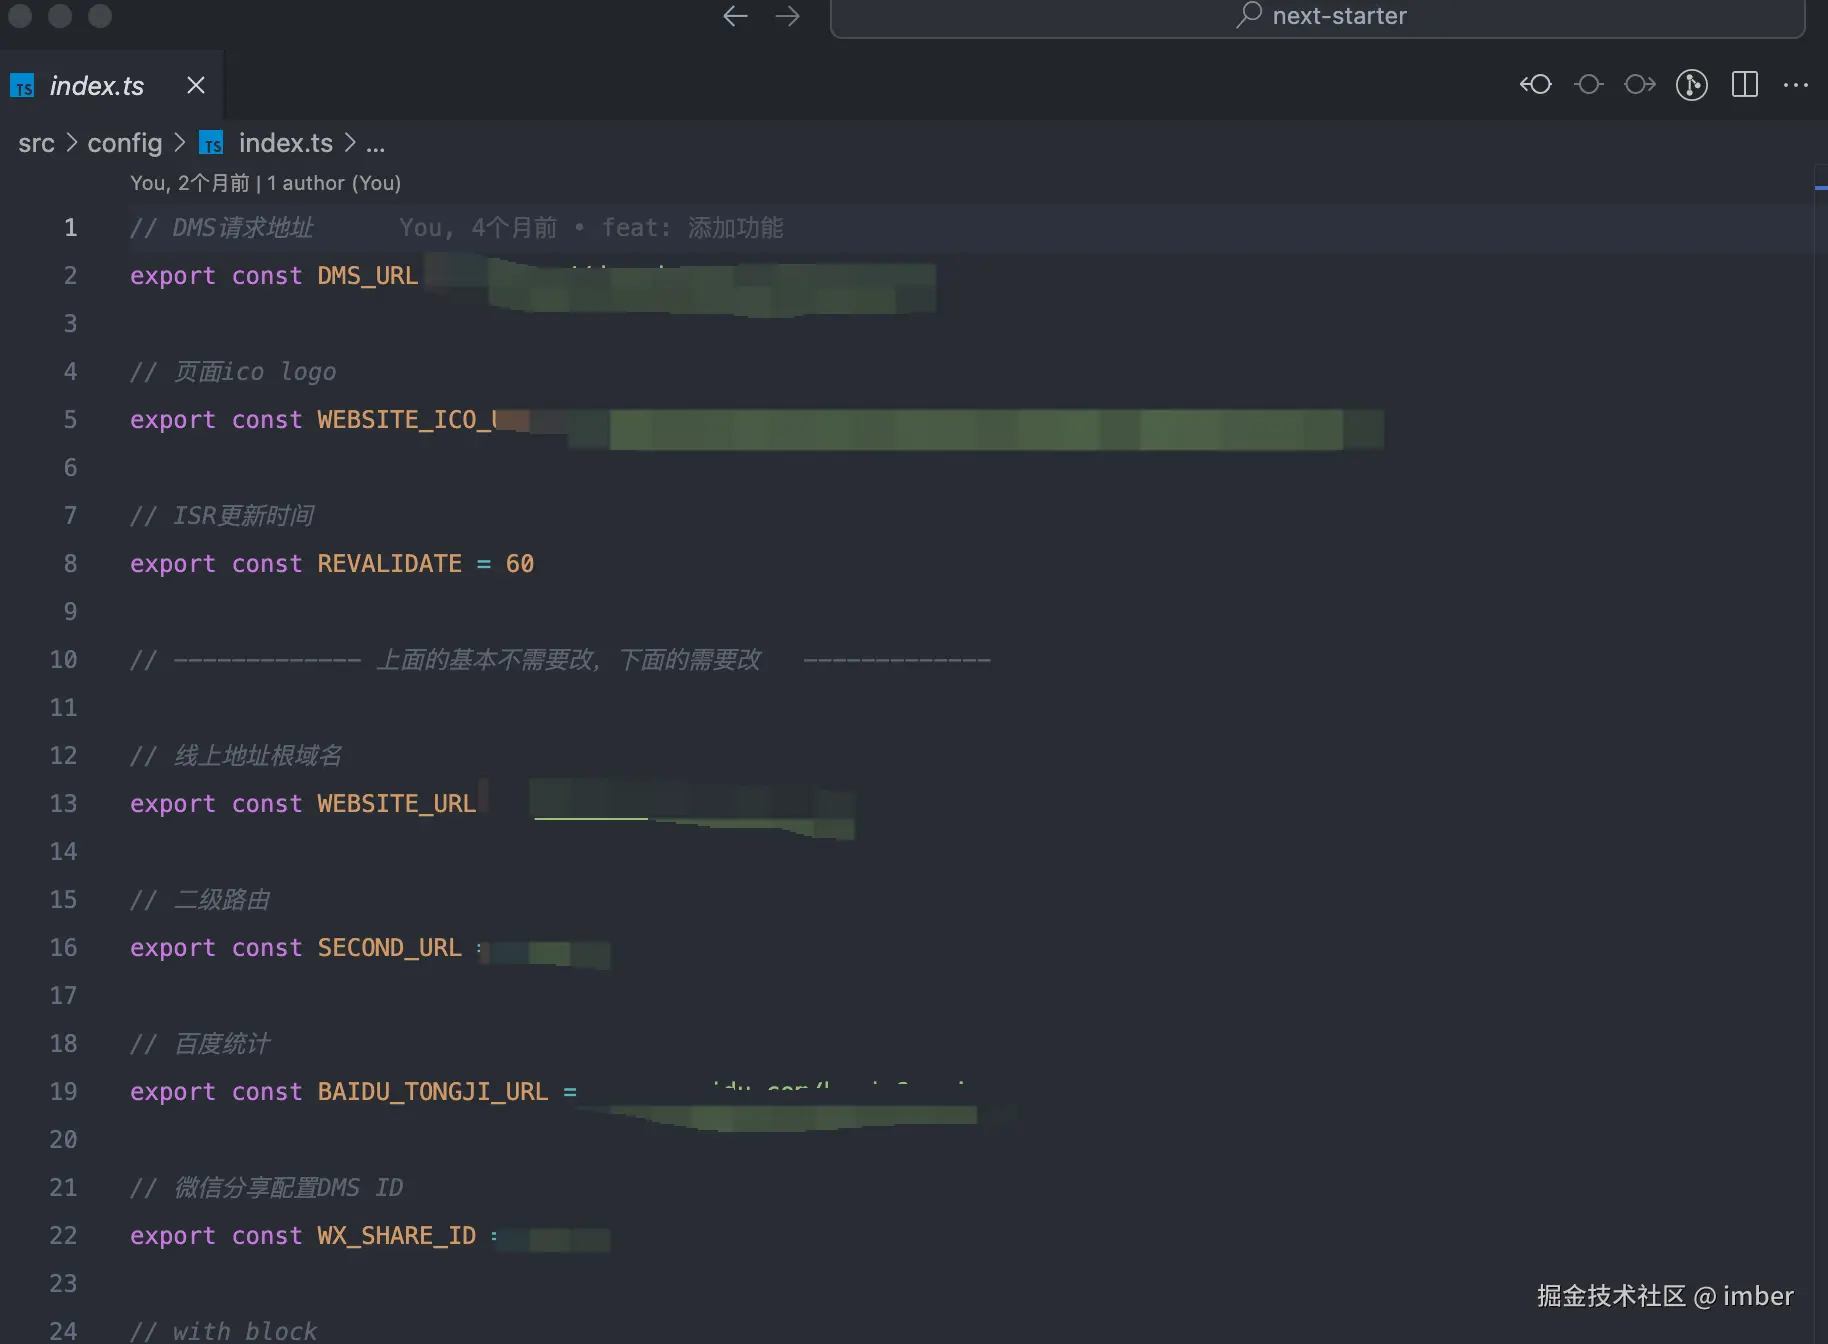
Task: Close the index.ts tab
Action: tap(196, 86)
